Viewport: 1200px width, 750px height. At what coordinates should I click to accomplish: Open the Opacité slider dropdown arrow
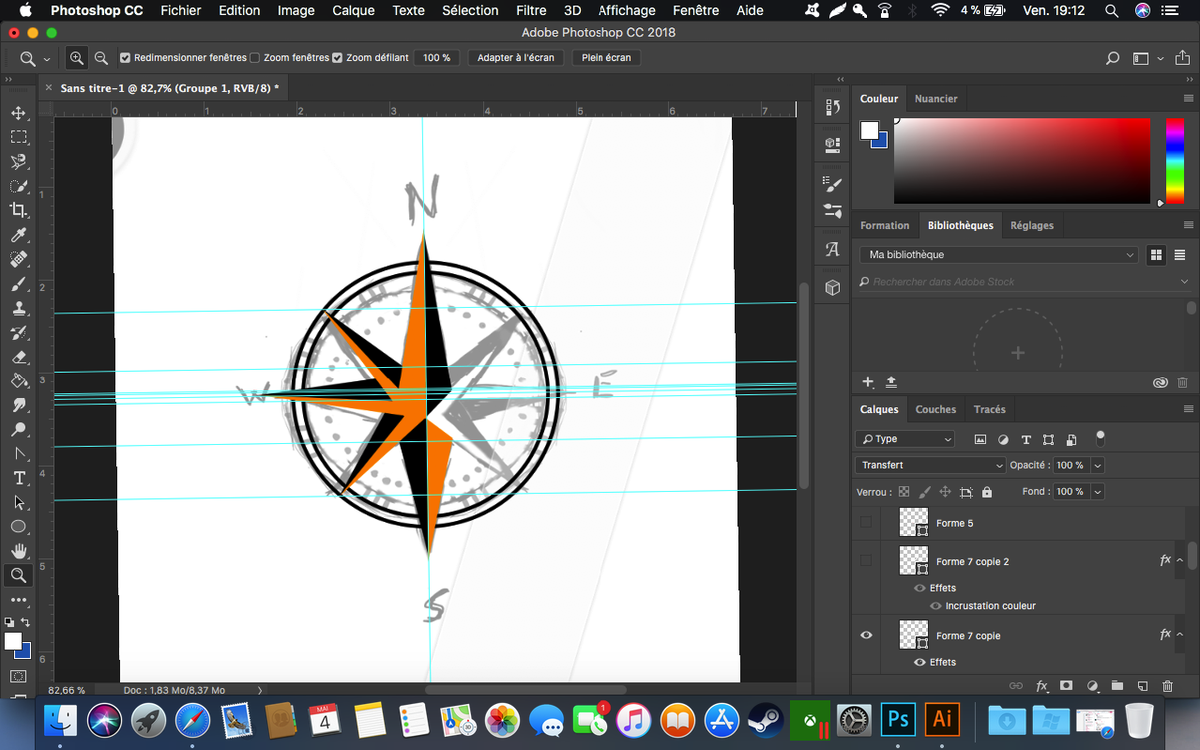pyautogui.click(x=1098, y=465)
